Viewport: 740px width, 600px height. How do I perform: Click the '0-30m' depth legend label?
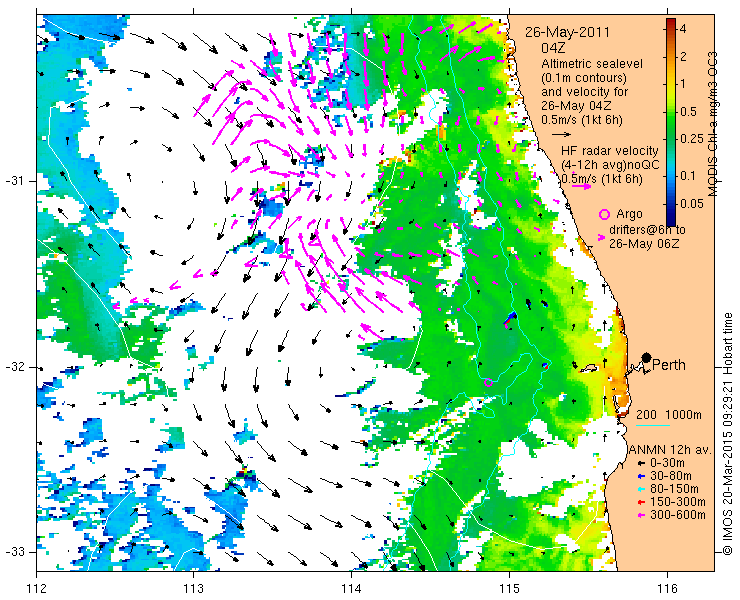pyautogui.click(x=667, y=463)
